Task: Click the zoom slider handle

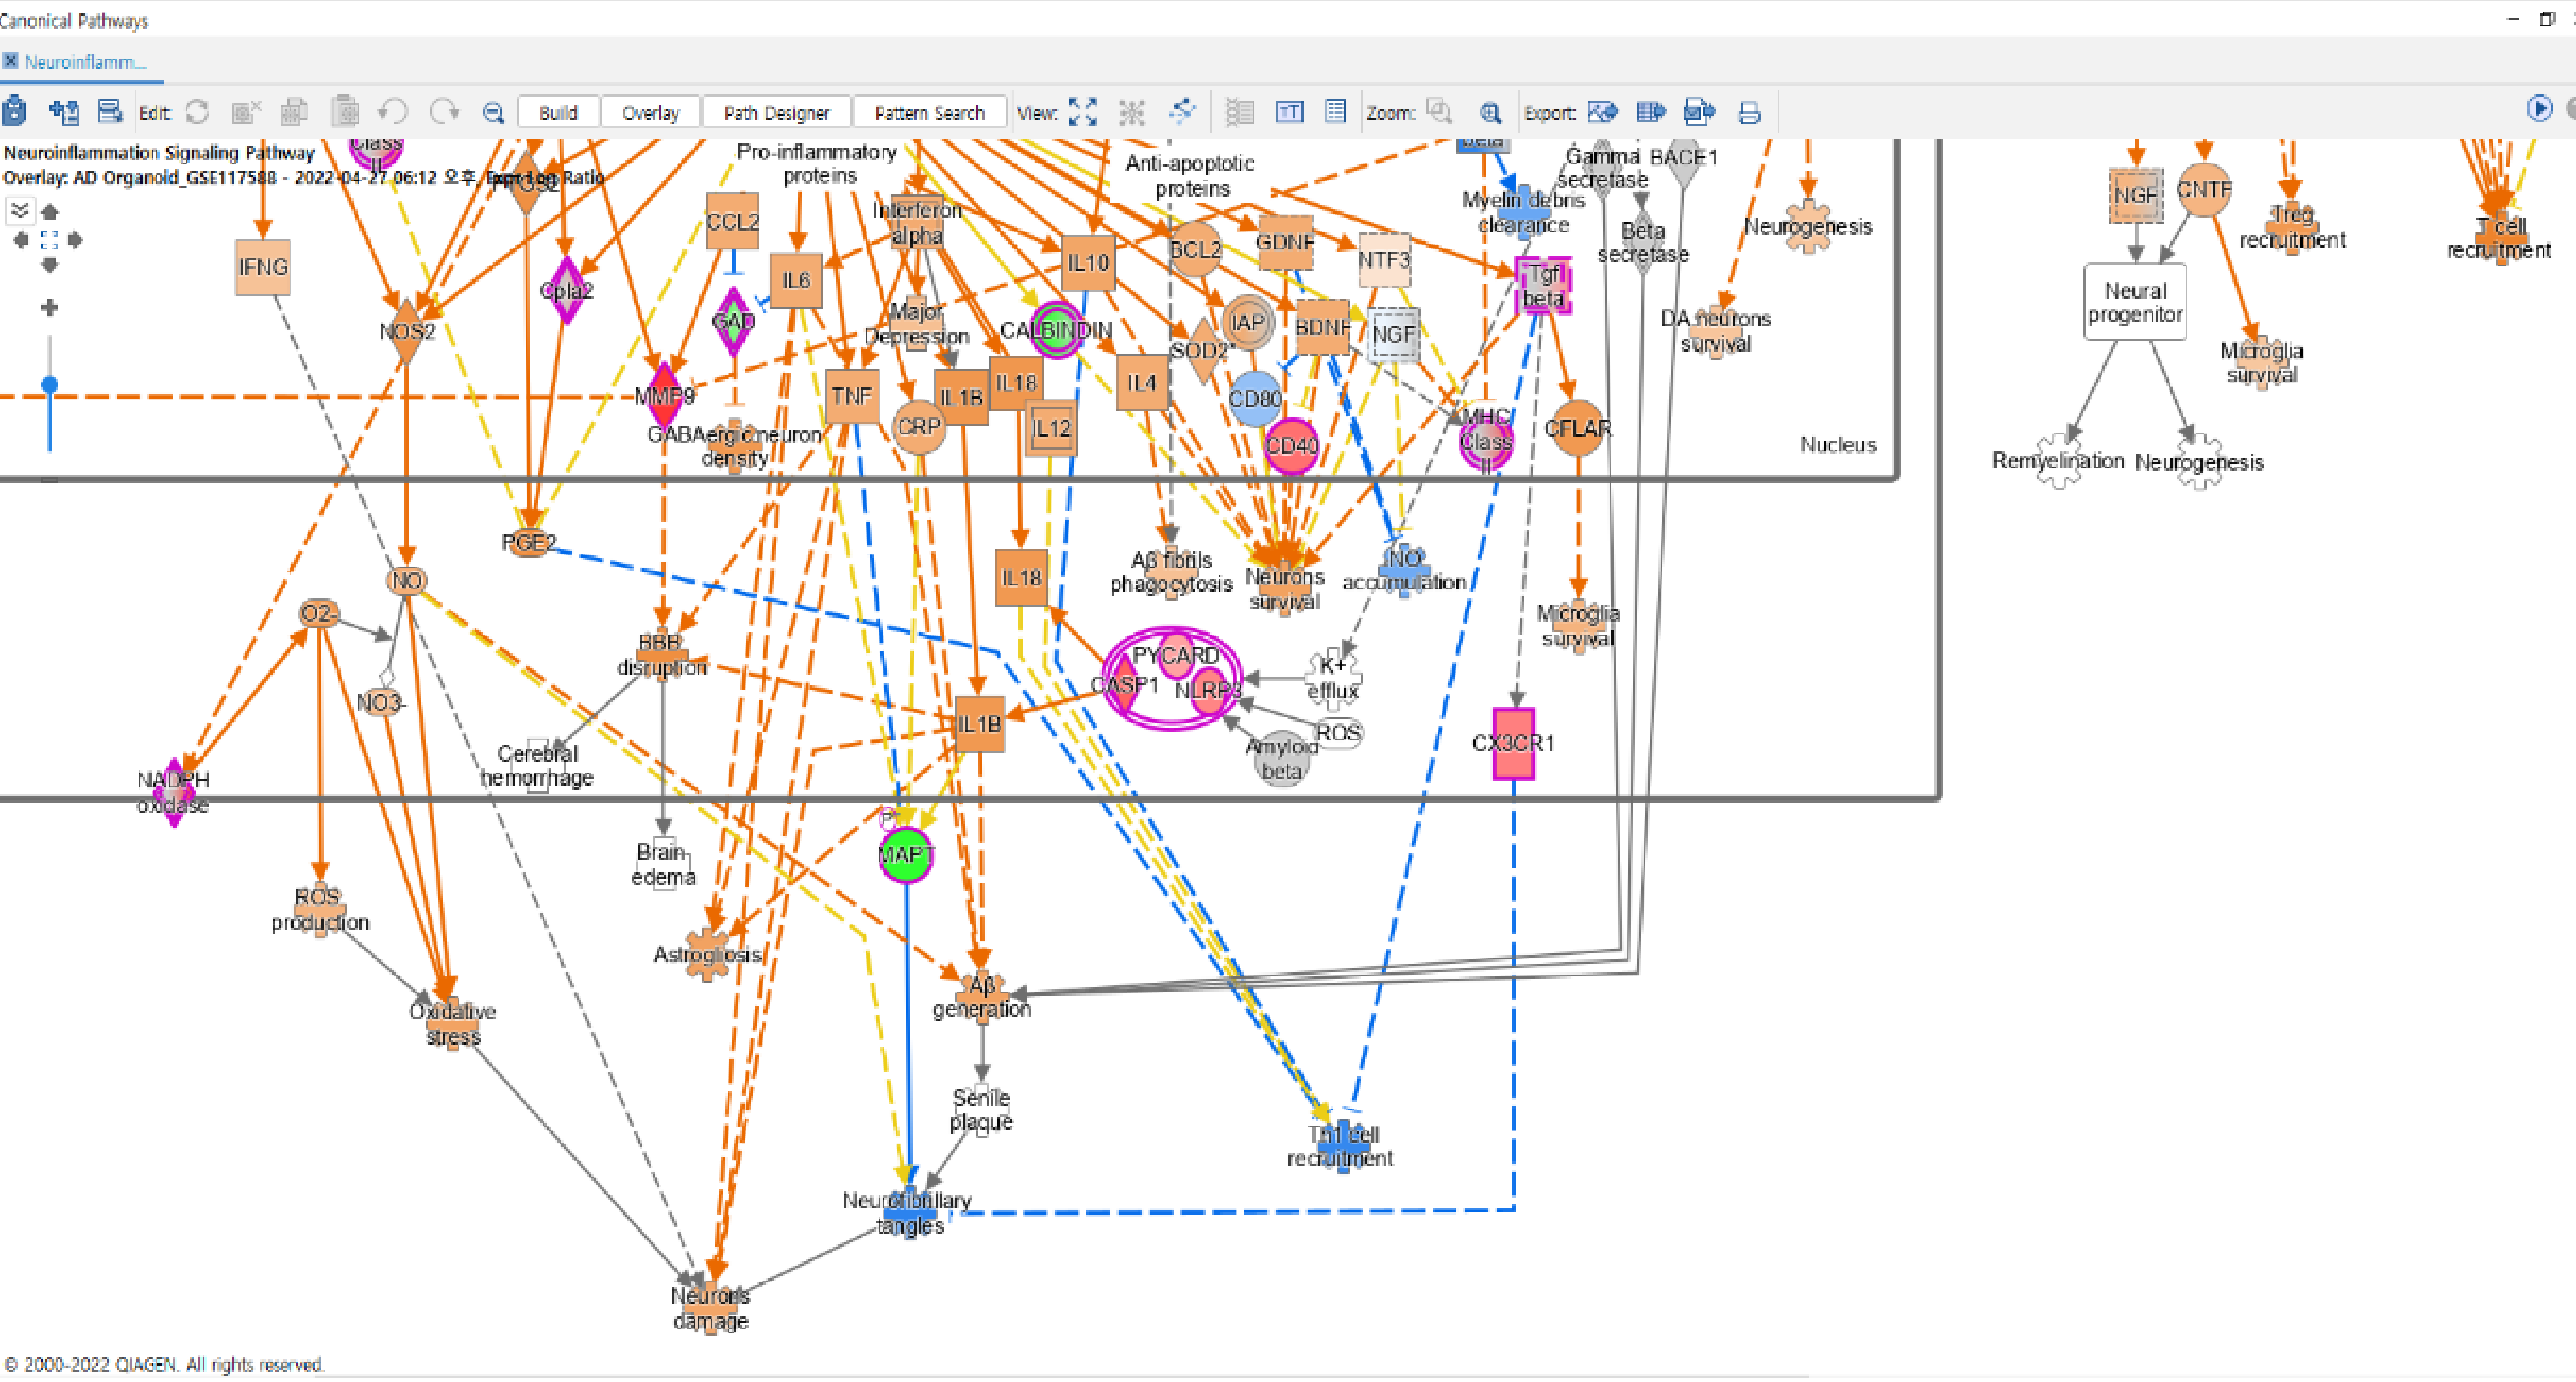Action: pos(49,385)
